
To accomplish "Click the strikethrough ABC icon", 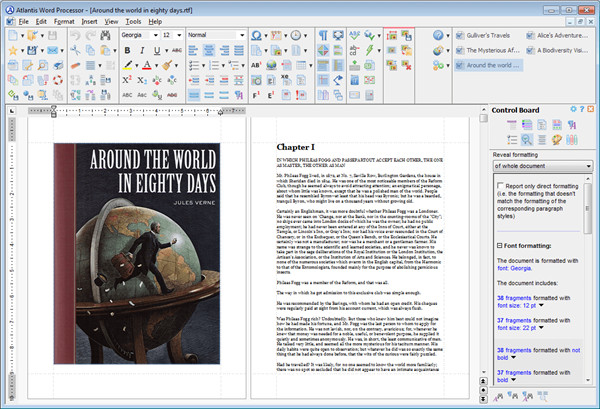I will (176, 50).
